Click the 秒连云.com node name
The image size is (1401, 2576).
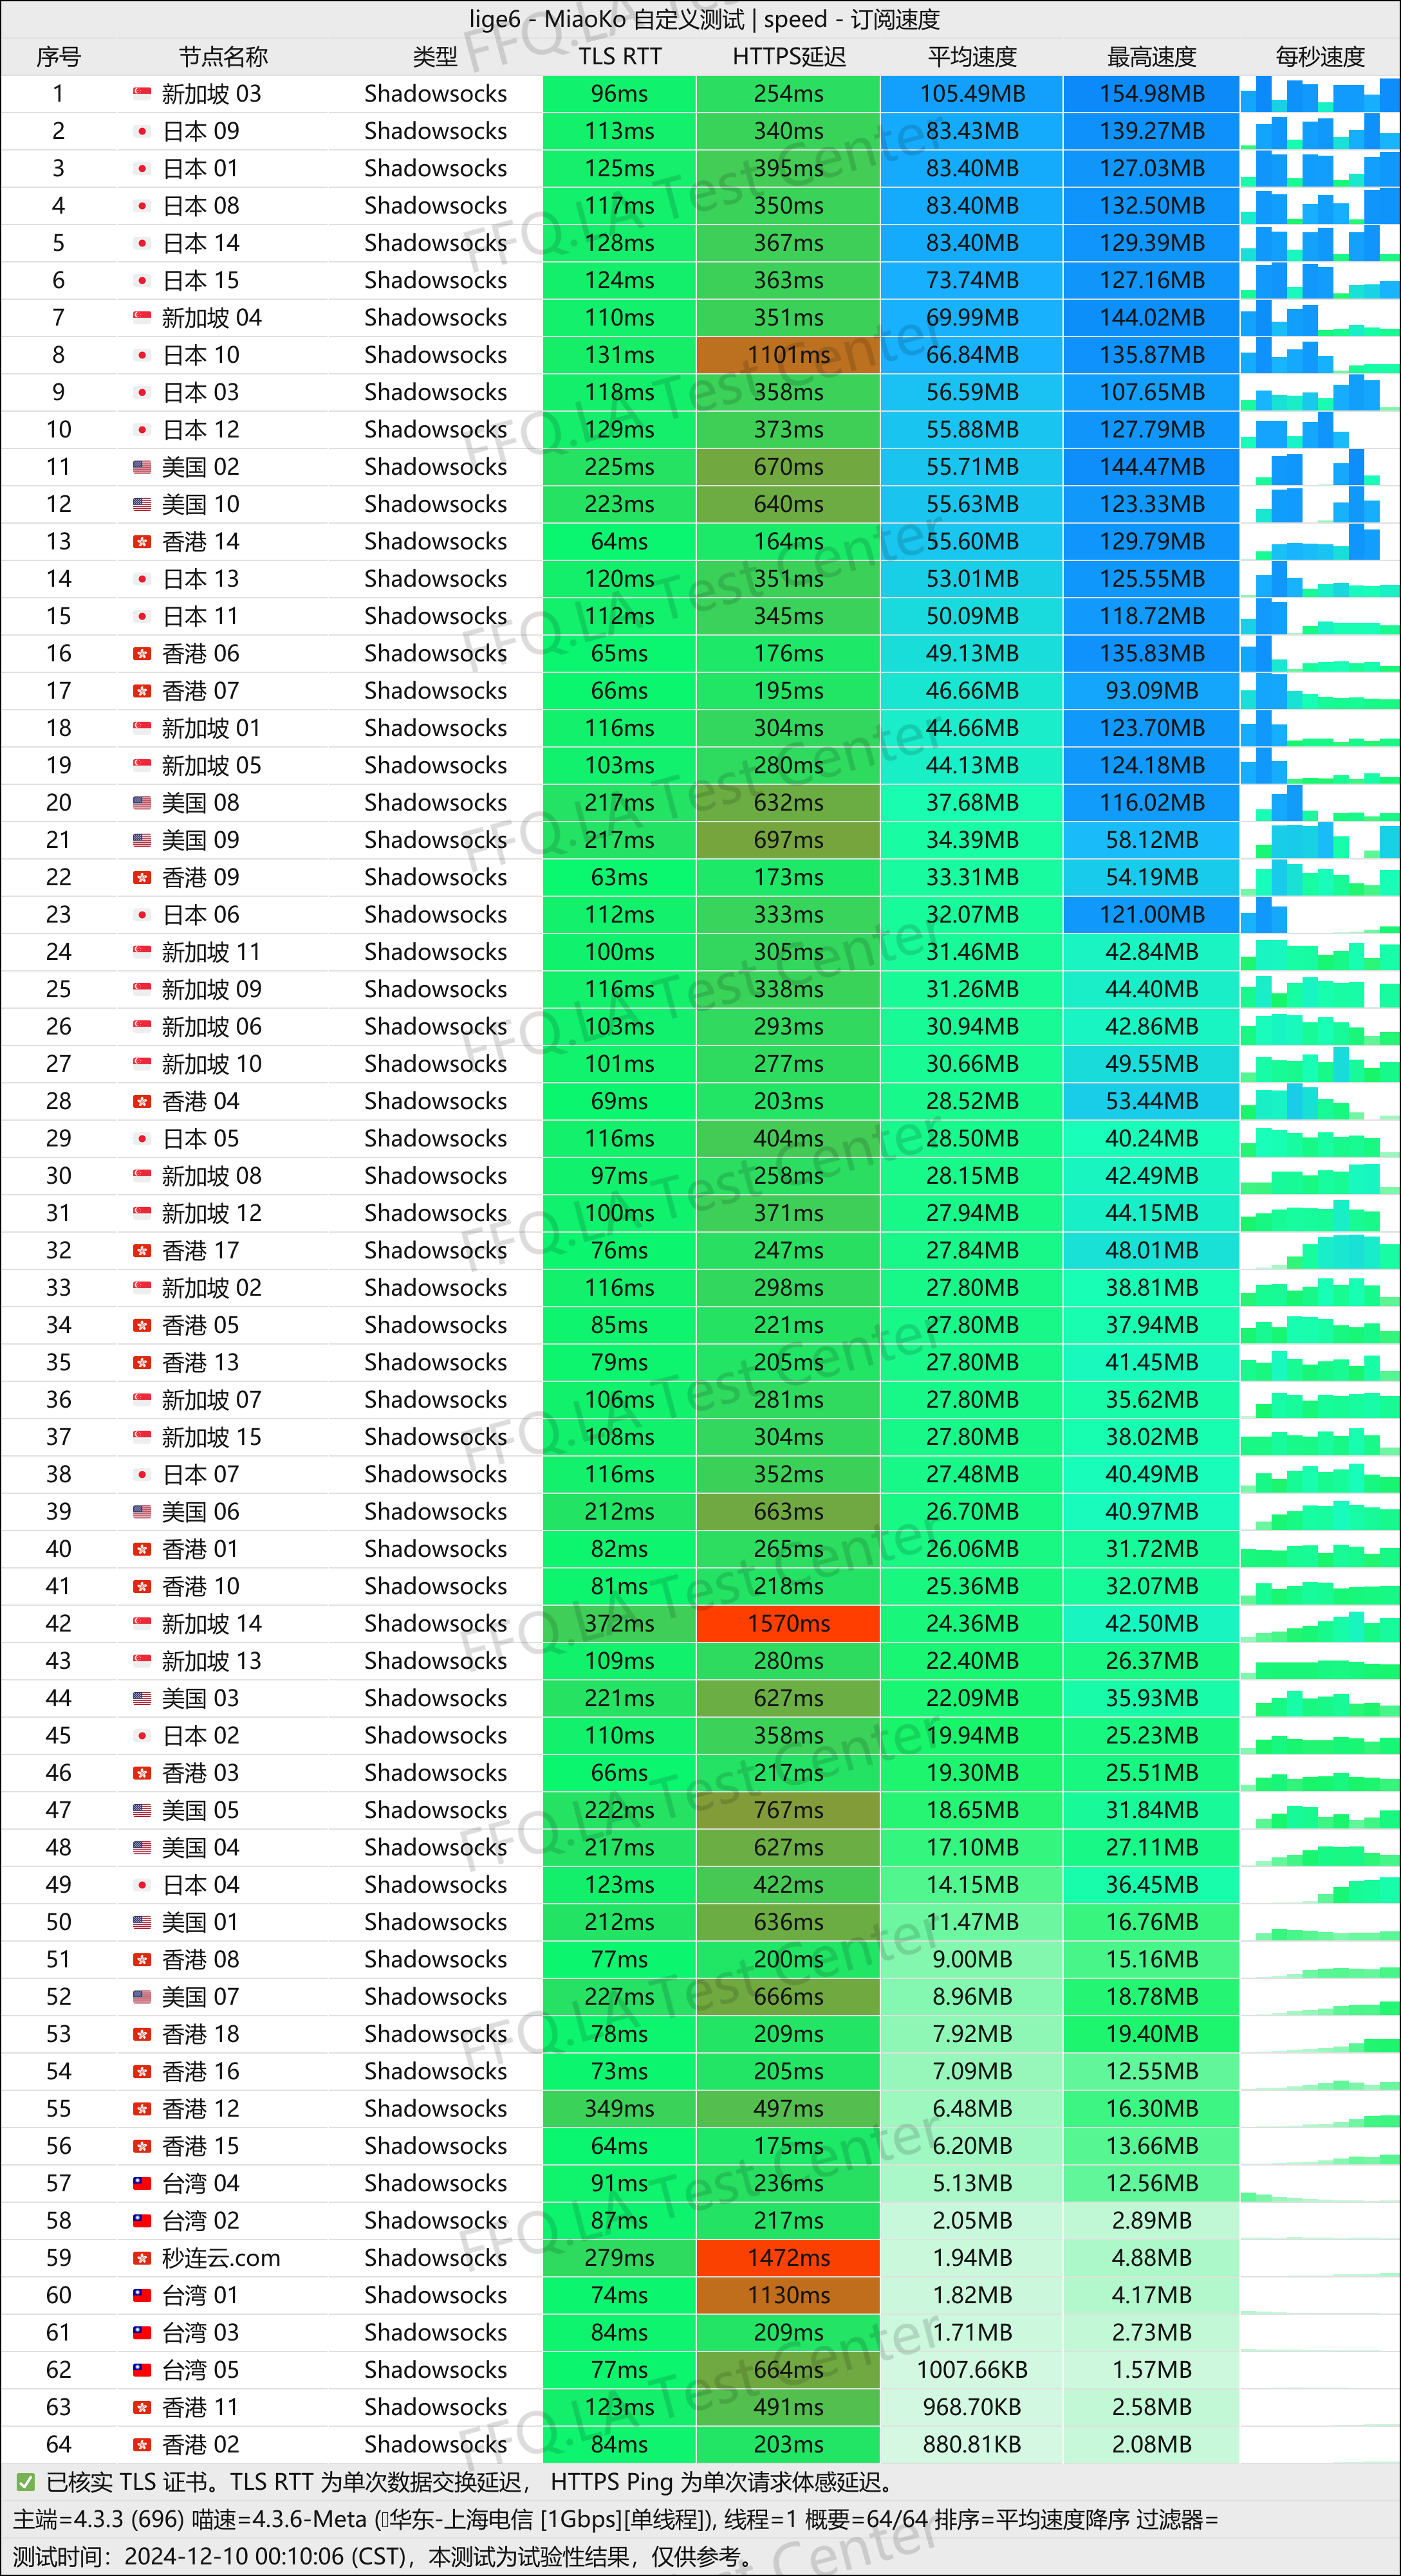click(x=221, y=2258)
